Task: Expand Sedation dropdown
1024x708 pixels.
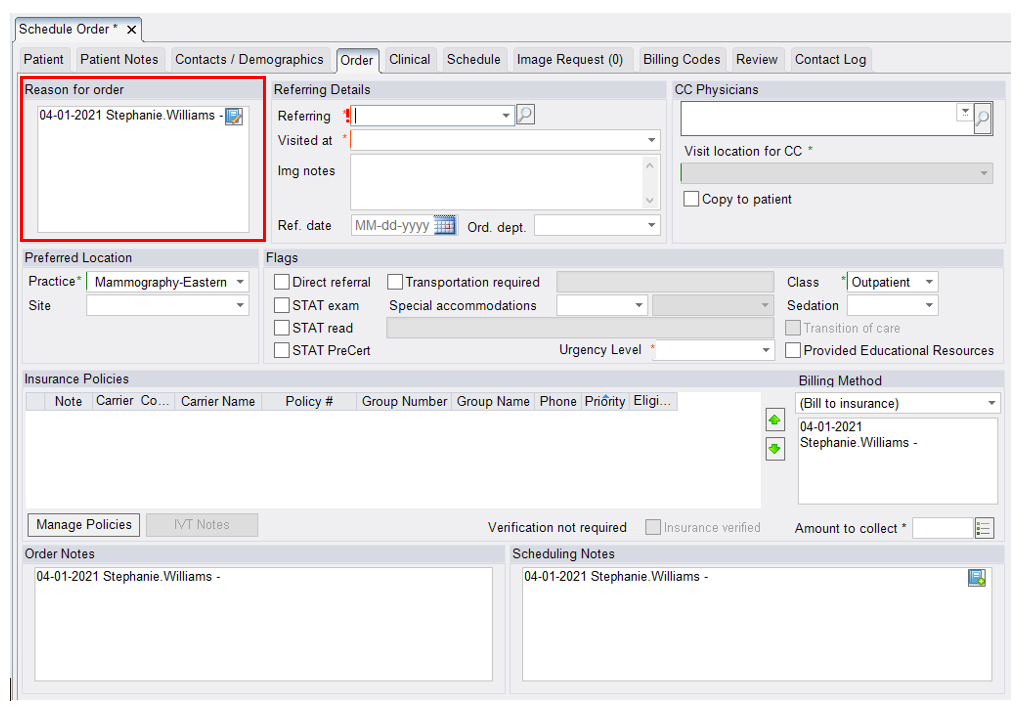Action: click(929, 305)
